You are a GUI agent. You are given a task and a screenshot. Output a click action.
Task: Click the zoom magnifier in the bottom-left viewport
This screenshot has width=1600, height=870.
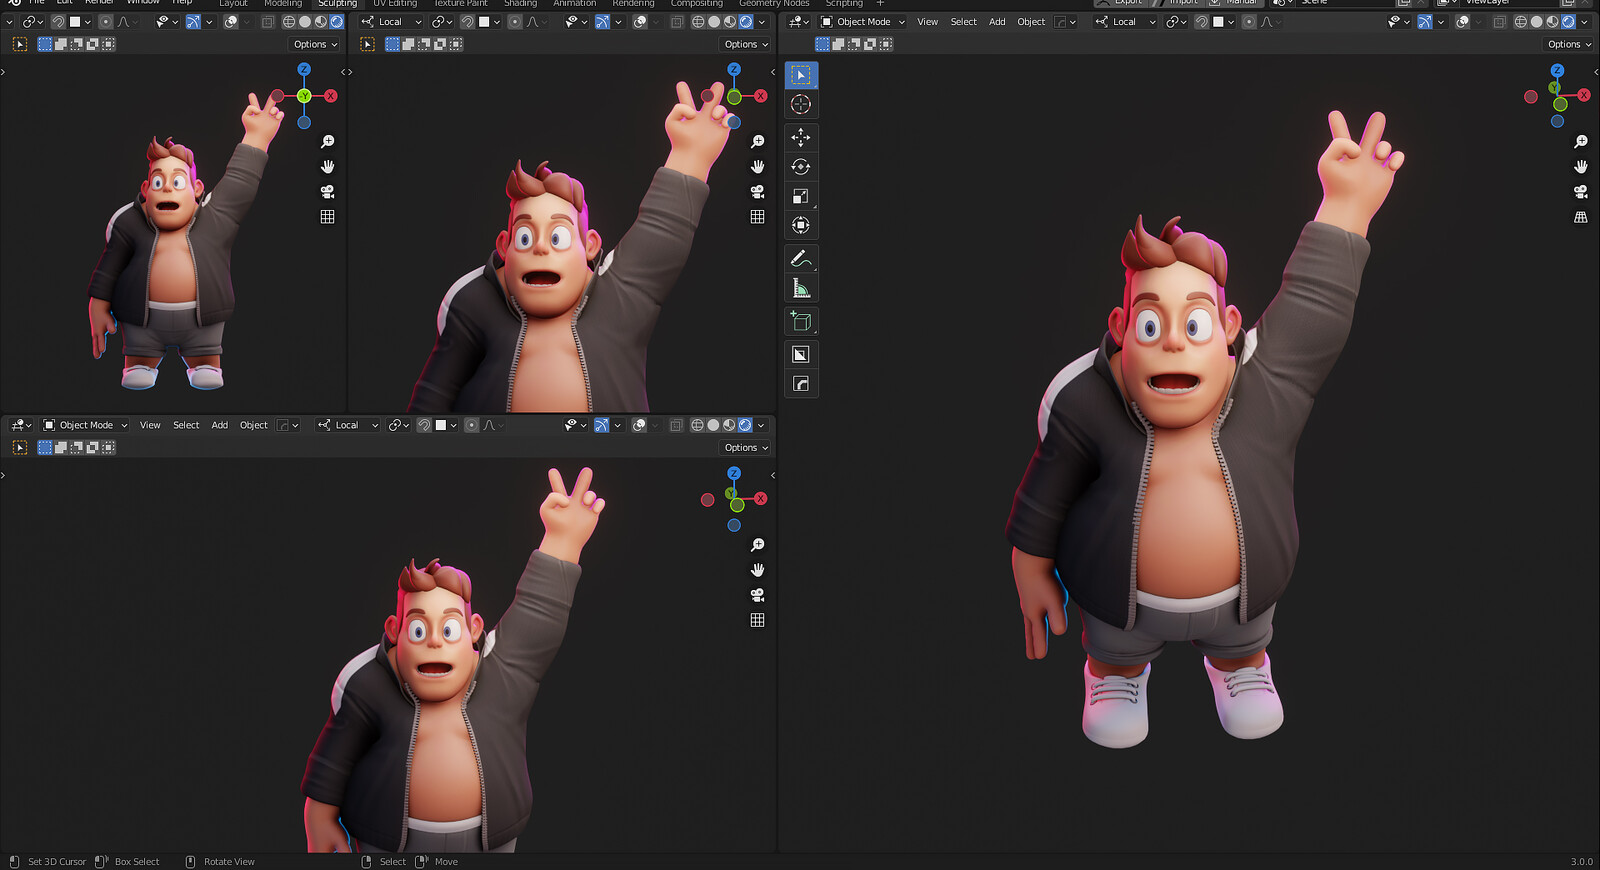click(x=758, y=545)
